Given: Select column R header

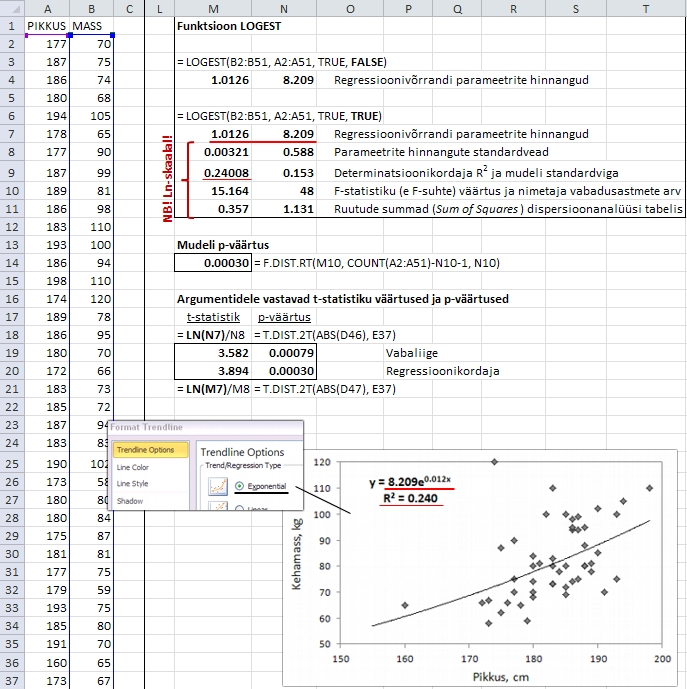Looking at the screenshot, I should (x=513, y=9).
